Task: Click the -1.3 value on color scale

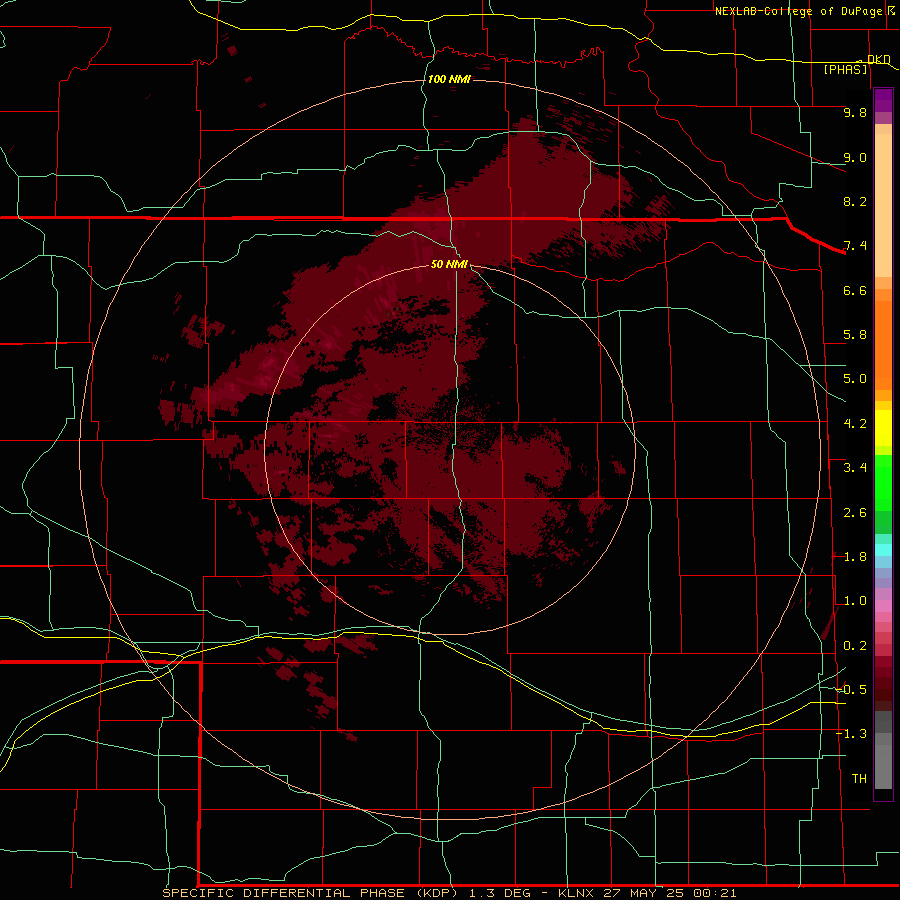Action: 852,734
